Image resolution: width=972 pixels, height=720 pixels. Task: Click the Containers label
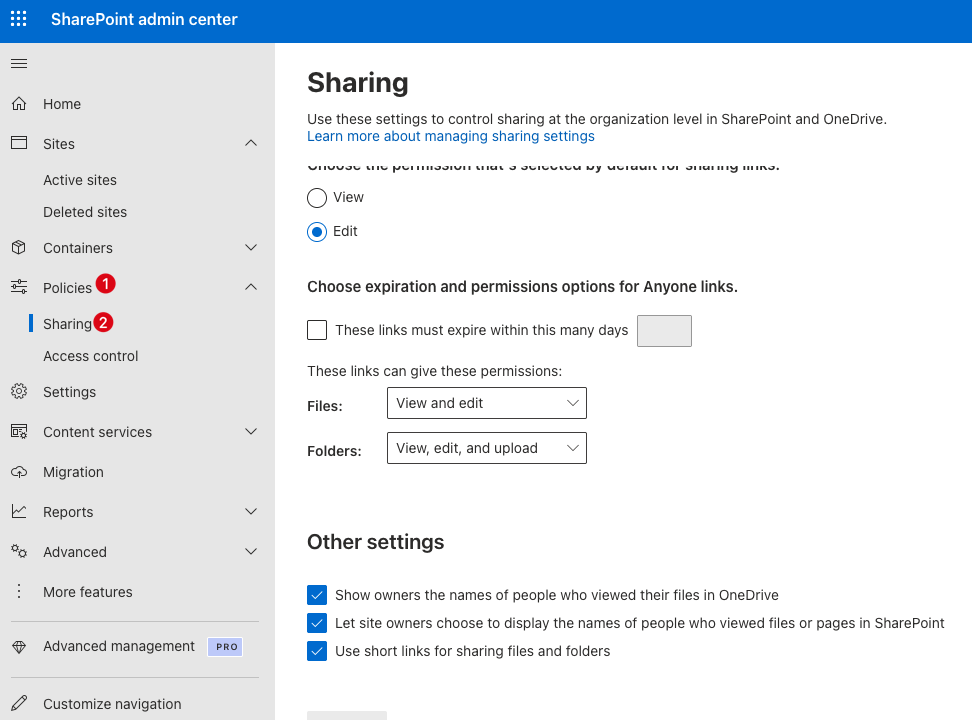tap(77, 248)
